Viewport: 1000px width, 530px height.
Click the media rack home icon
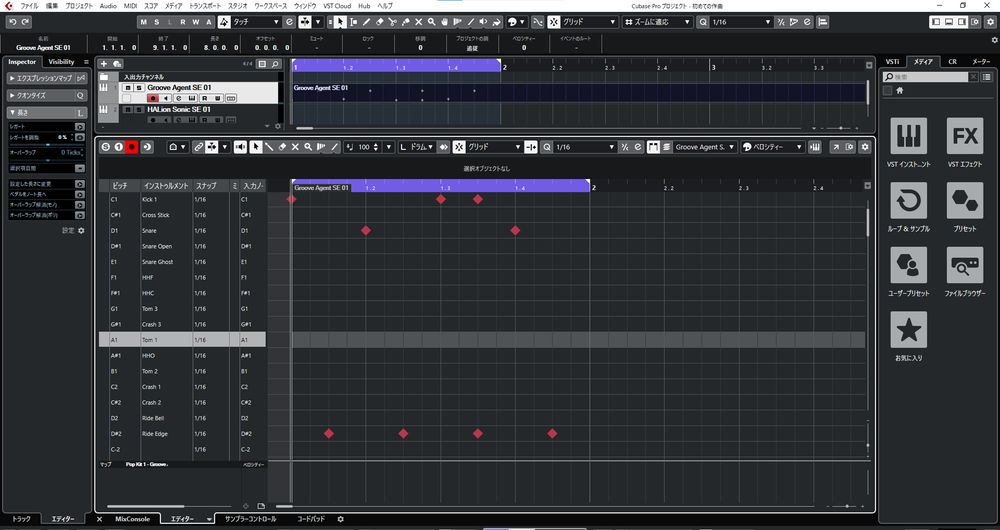coord(900,91)
